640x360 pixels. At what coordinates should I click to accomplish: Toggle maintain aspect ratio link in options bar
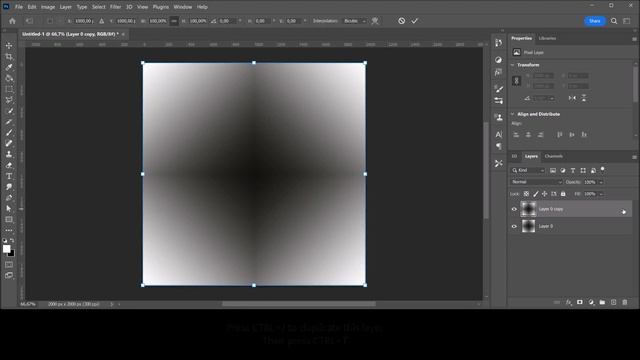coord(174,21)
